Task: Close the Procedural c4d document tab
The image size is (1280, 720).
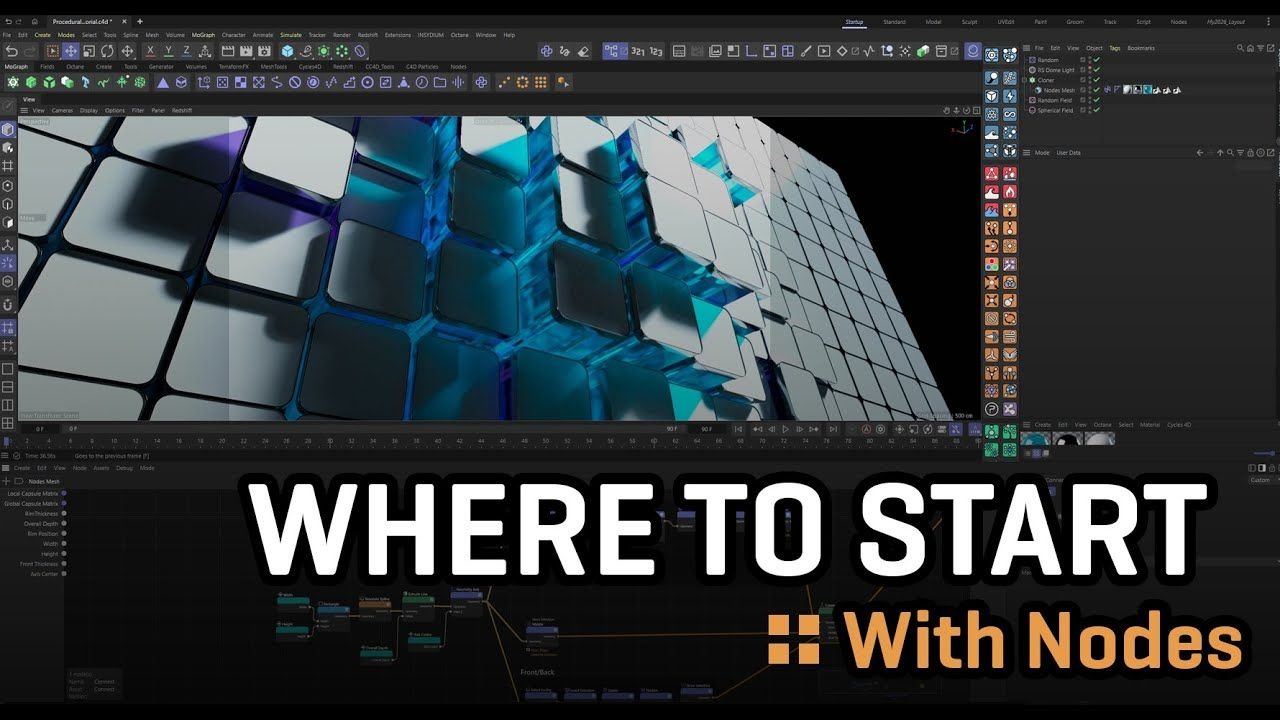Action: (123, 21)
